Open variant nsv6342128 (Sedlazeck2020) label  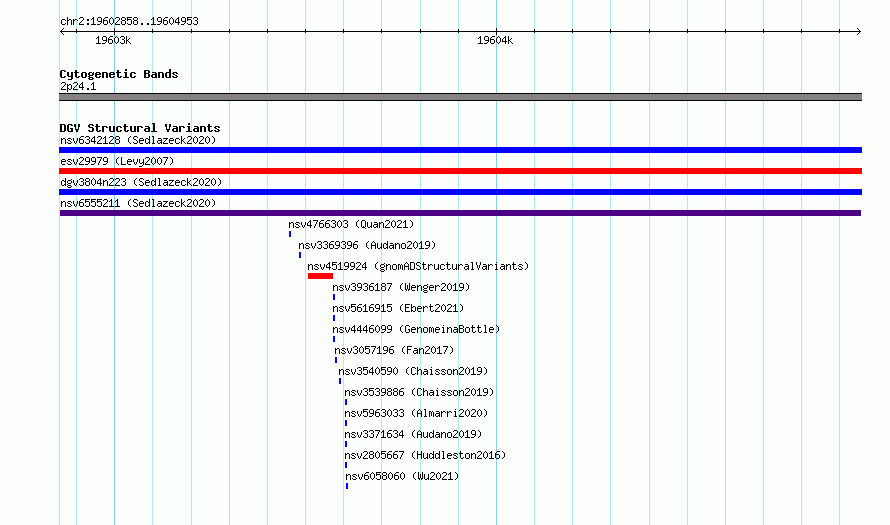(x=138, y=140)
